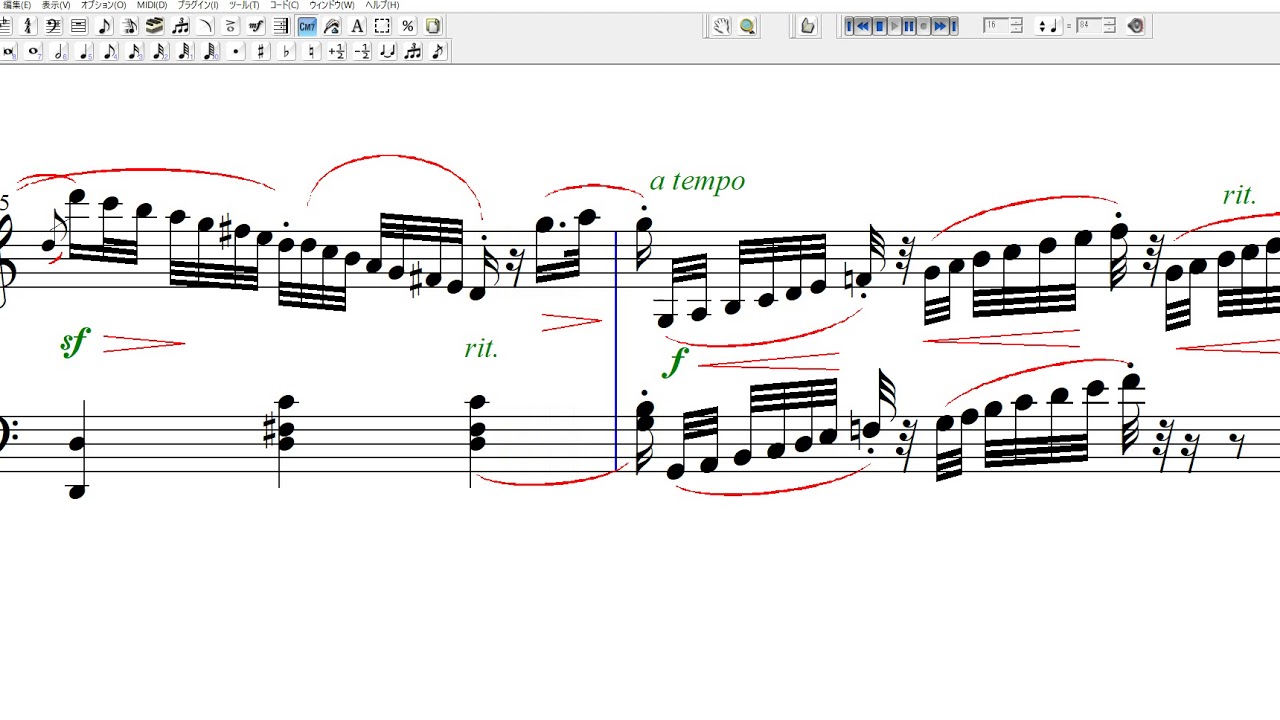Choose the double whole note duration
1280x720 pixels.
[x=8, y=52]
